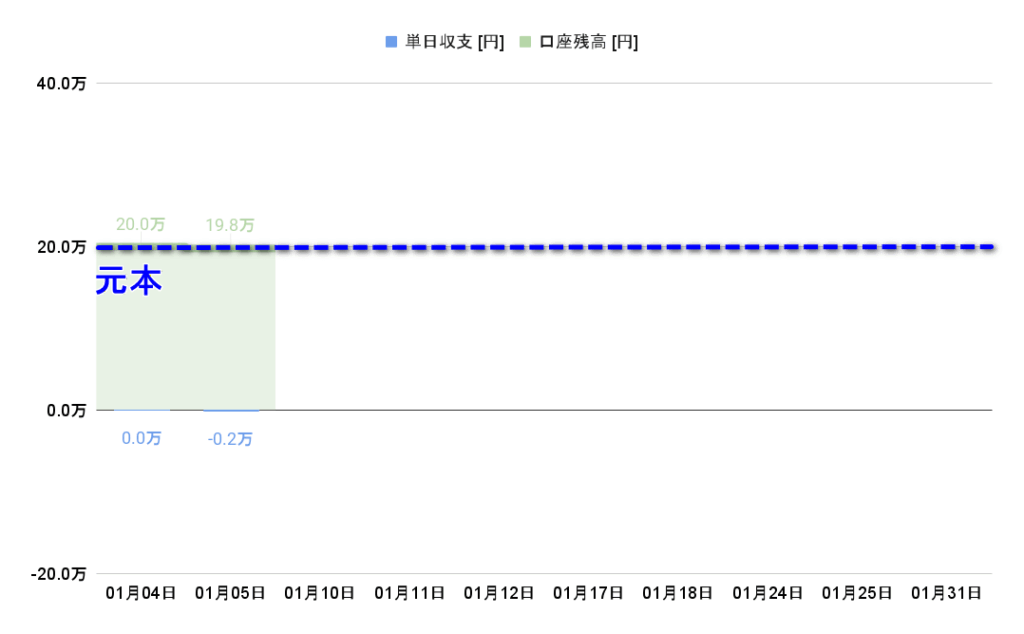Click the 01月04日 x-axis date label
Screen dimensions: 1024x634
click(141, 593)
